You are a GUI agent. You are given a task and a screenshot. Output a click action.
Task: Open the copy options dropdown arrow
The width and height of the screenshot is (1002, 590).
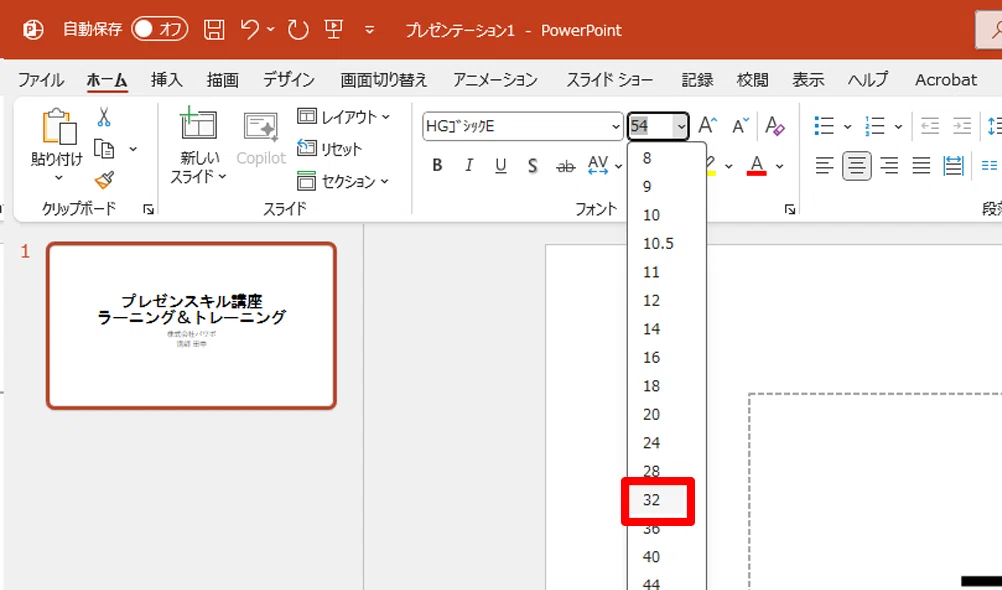[x=133, y=149]
